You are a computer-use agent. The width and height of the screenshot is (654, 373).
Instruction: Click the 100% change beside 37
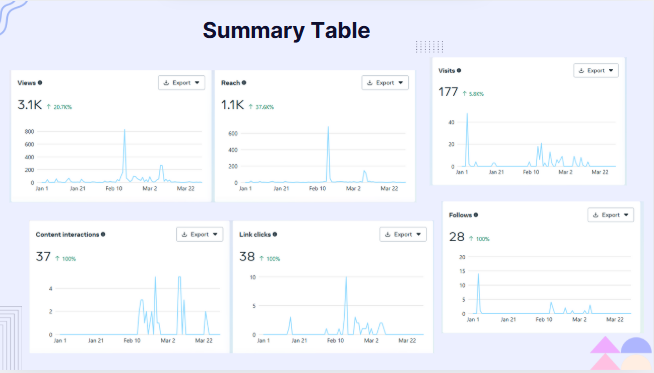tap(65, 259)
